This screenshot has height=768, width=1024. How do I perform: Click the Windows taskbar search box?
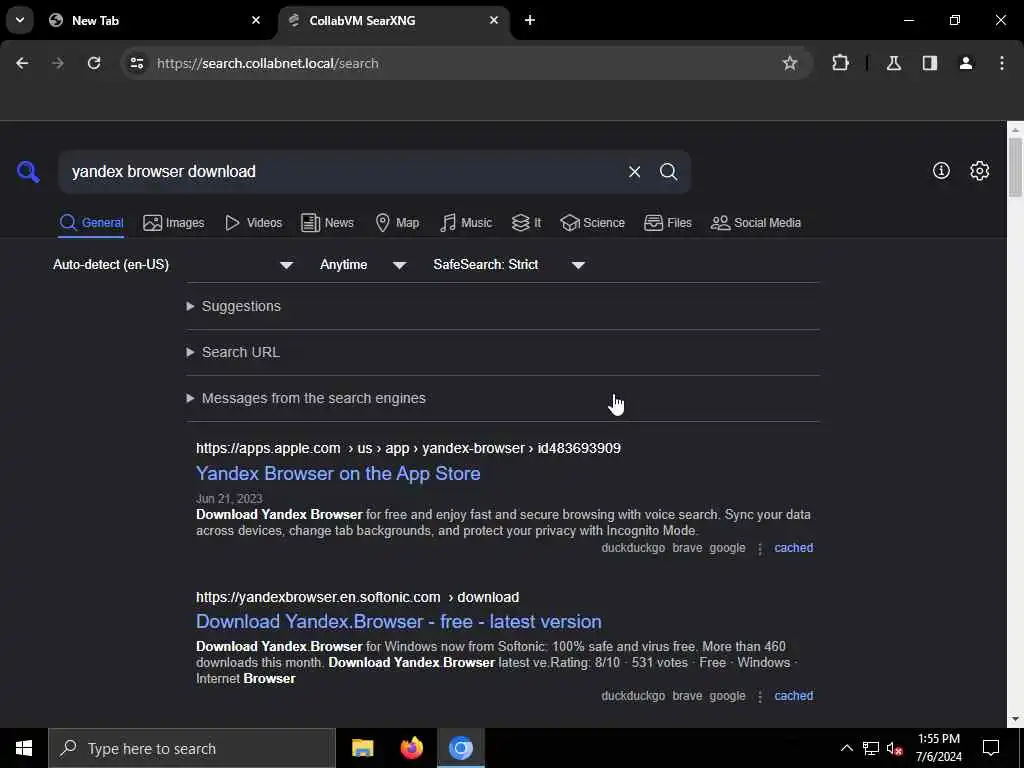tap(192, 748)
